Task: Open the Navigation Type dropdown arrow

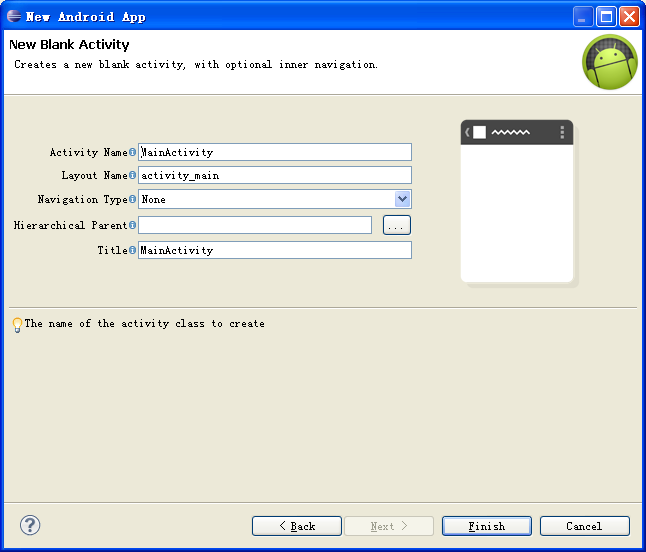Action: 403,199
